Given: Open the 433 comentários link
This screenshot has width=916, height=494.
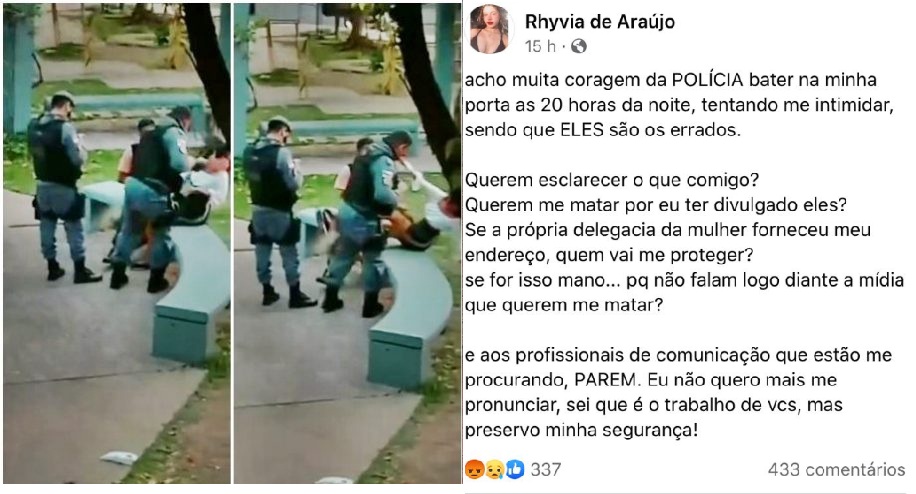Looking at the screenshot, I should click(836, 469).
